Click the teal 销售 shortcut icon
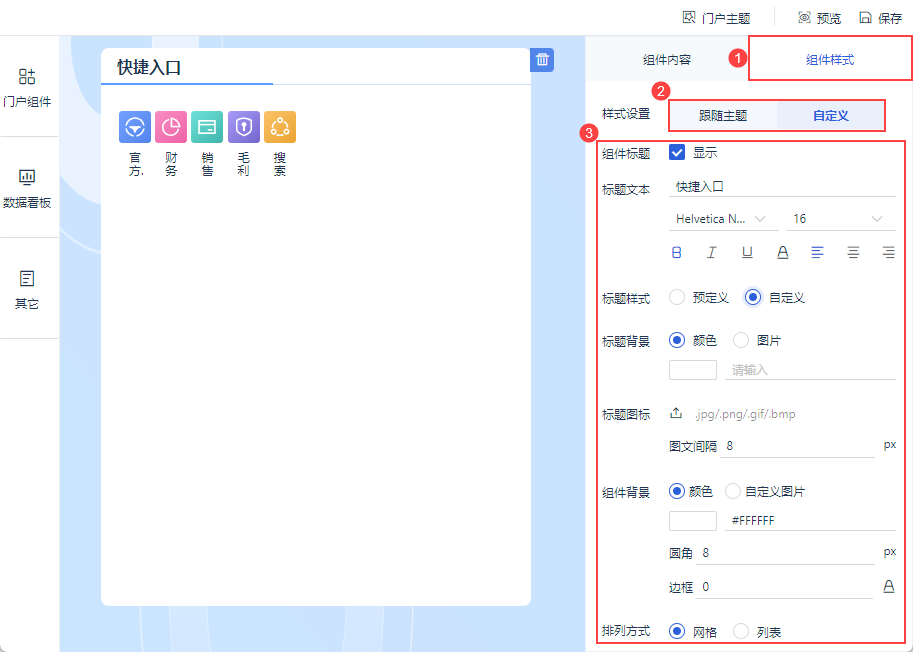The image size is (913, 652). point(207,127)
